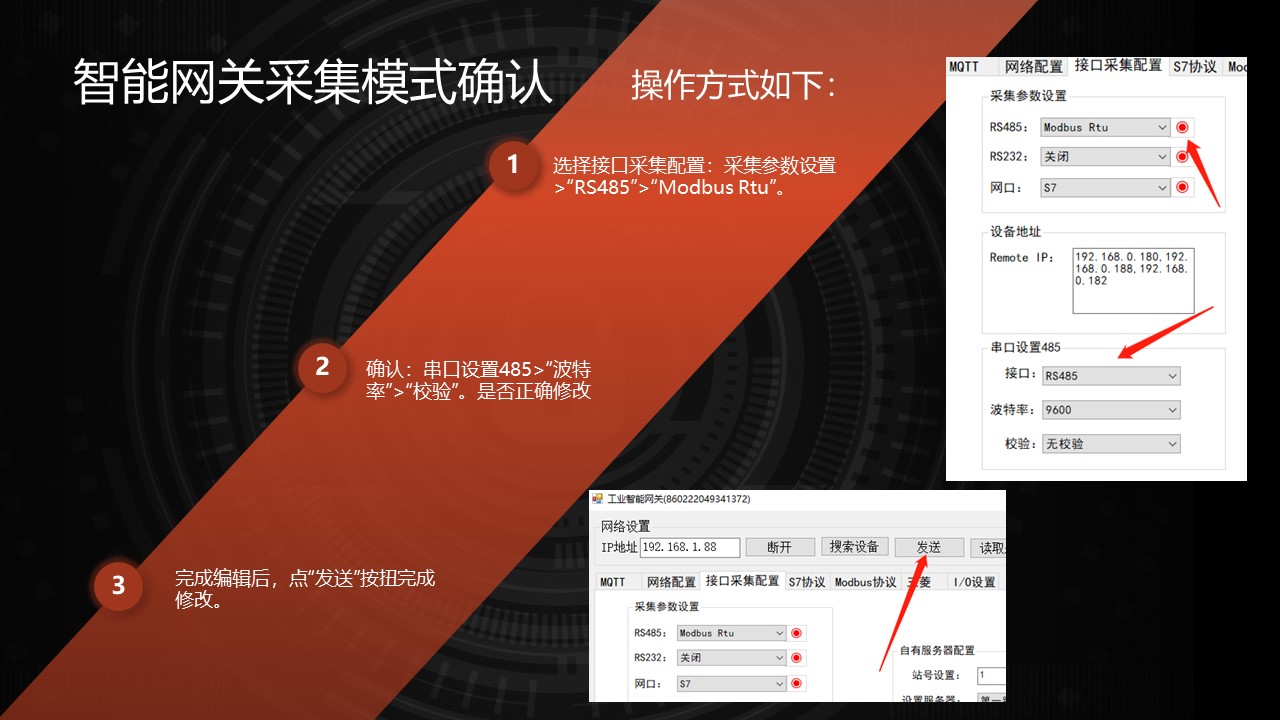The width and height of the screenshot is (1280, 720).
Task: Open 网口 S7 dropdown in lower window
Action: [x=732, y=684]
